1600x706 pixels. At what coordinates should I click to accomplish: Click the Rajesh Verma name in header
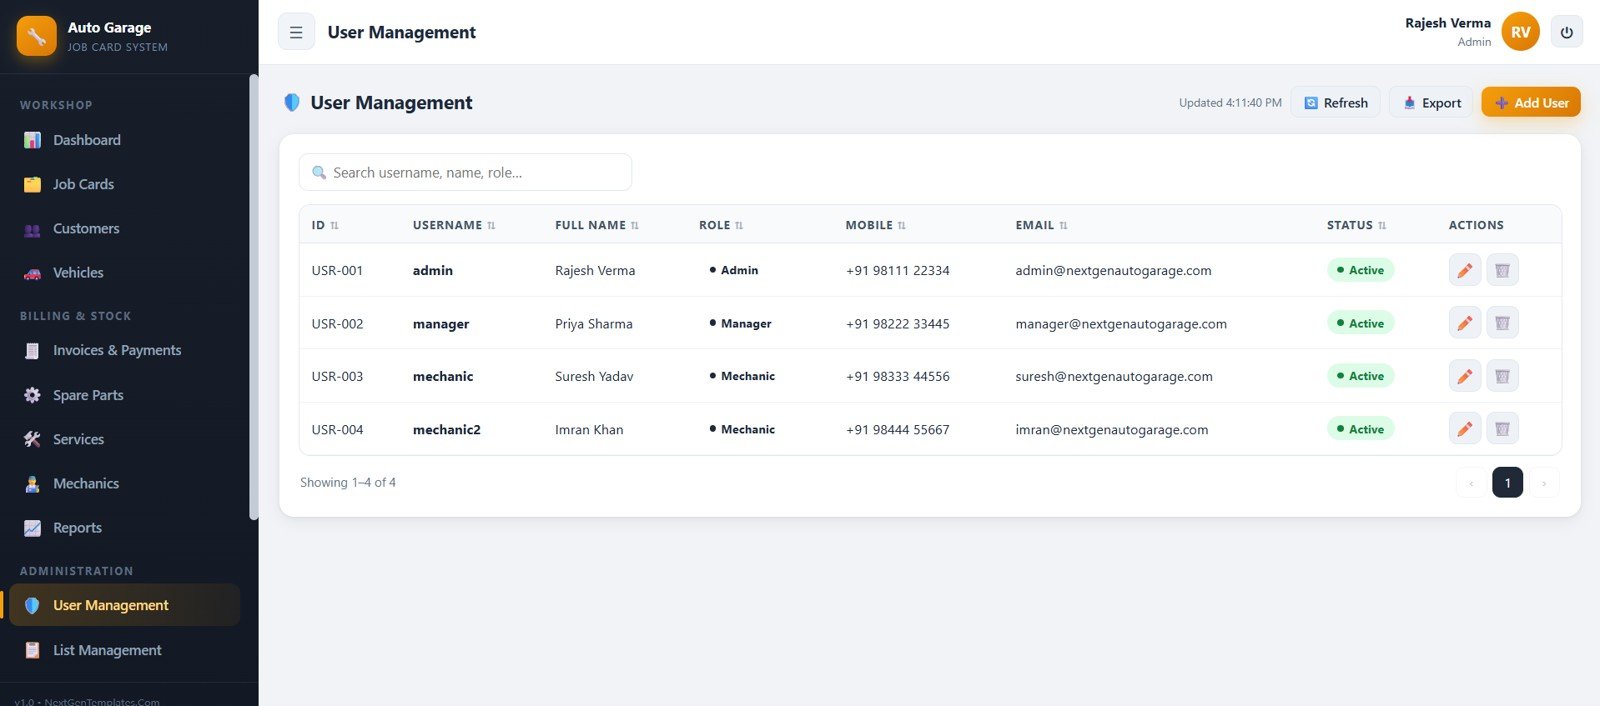pyautogui.click(x=1447, y=23)
